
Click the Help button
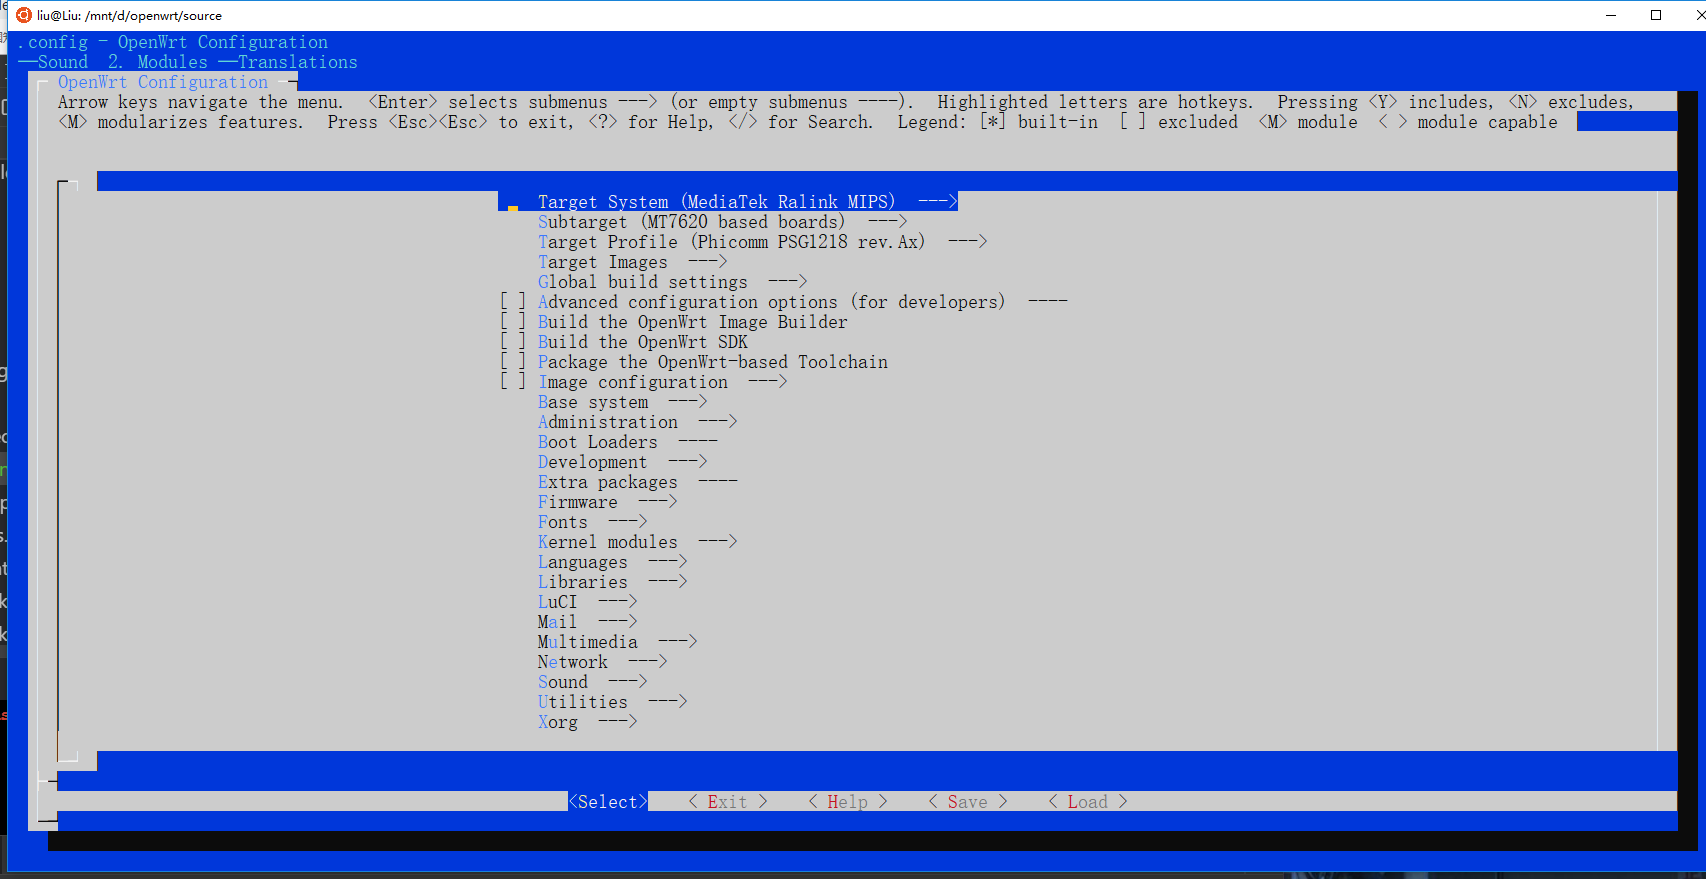(x=847, y=802)
